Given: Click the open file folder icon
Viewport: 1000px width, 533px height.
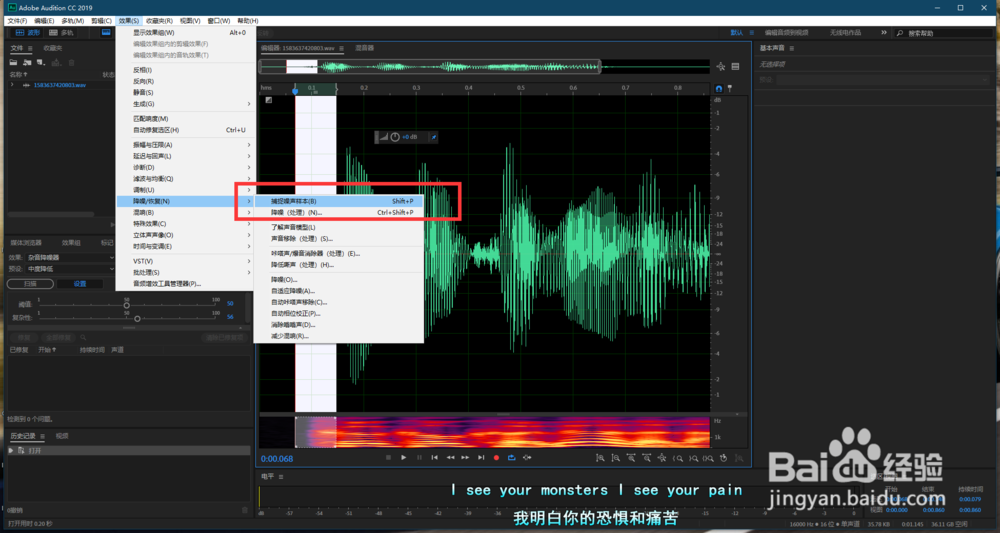Looking at the screenshot, I should (x=13, y=62).
